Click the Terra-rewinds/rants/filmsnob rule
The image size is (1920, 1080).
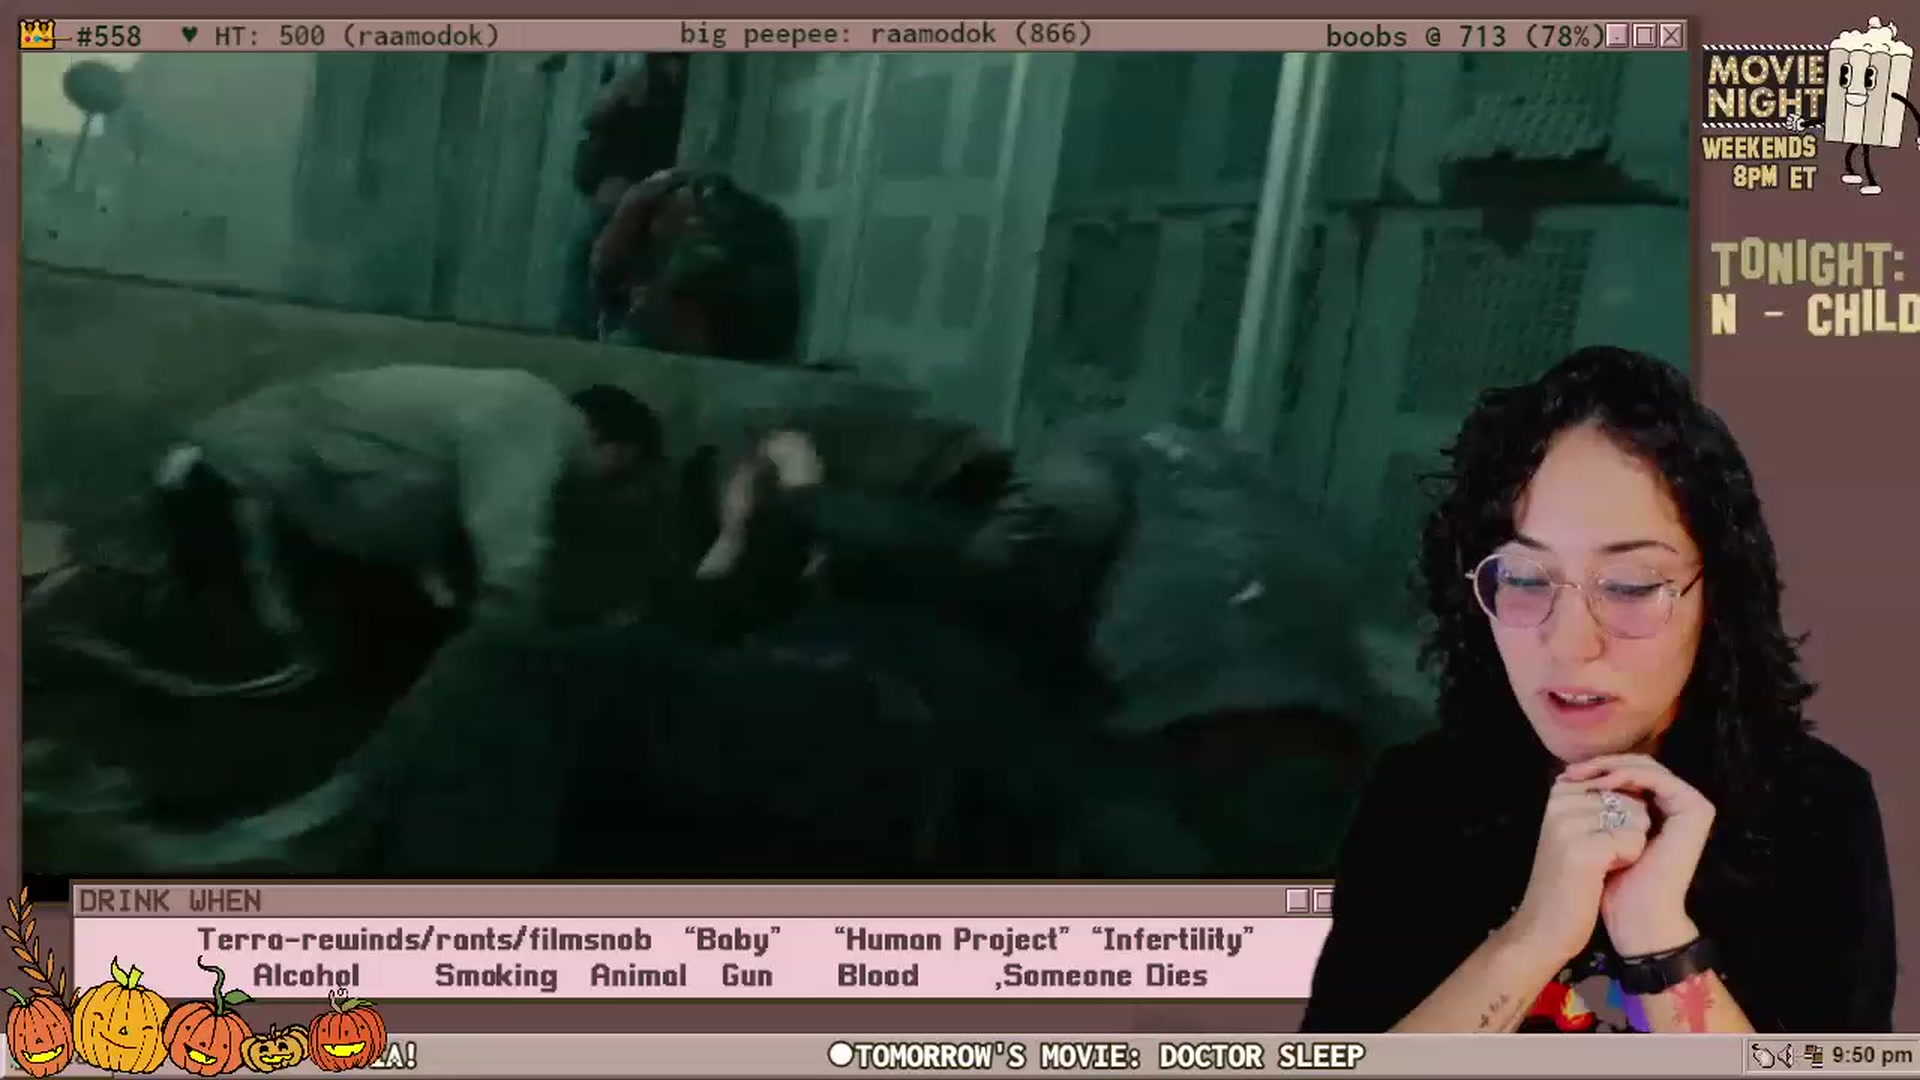pos(424,939)
